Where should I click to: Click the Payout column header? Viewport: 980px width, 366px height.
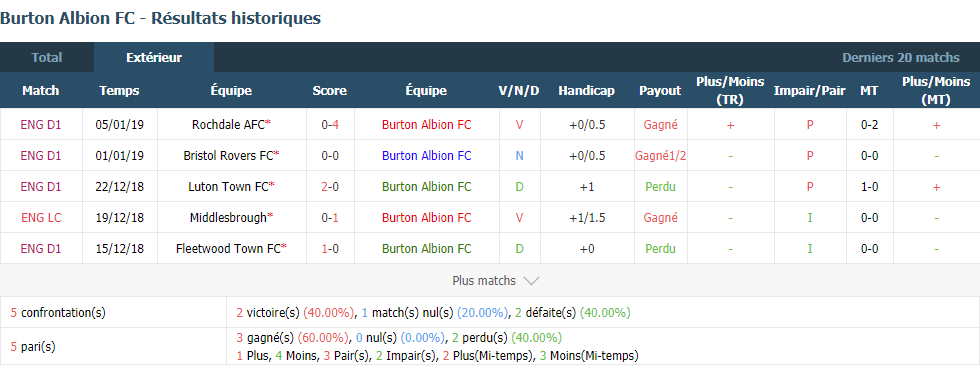[x=660, y=91]
